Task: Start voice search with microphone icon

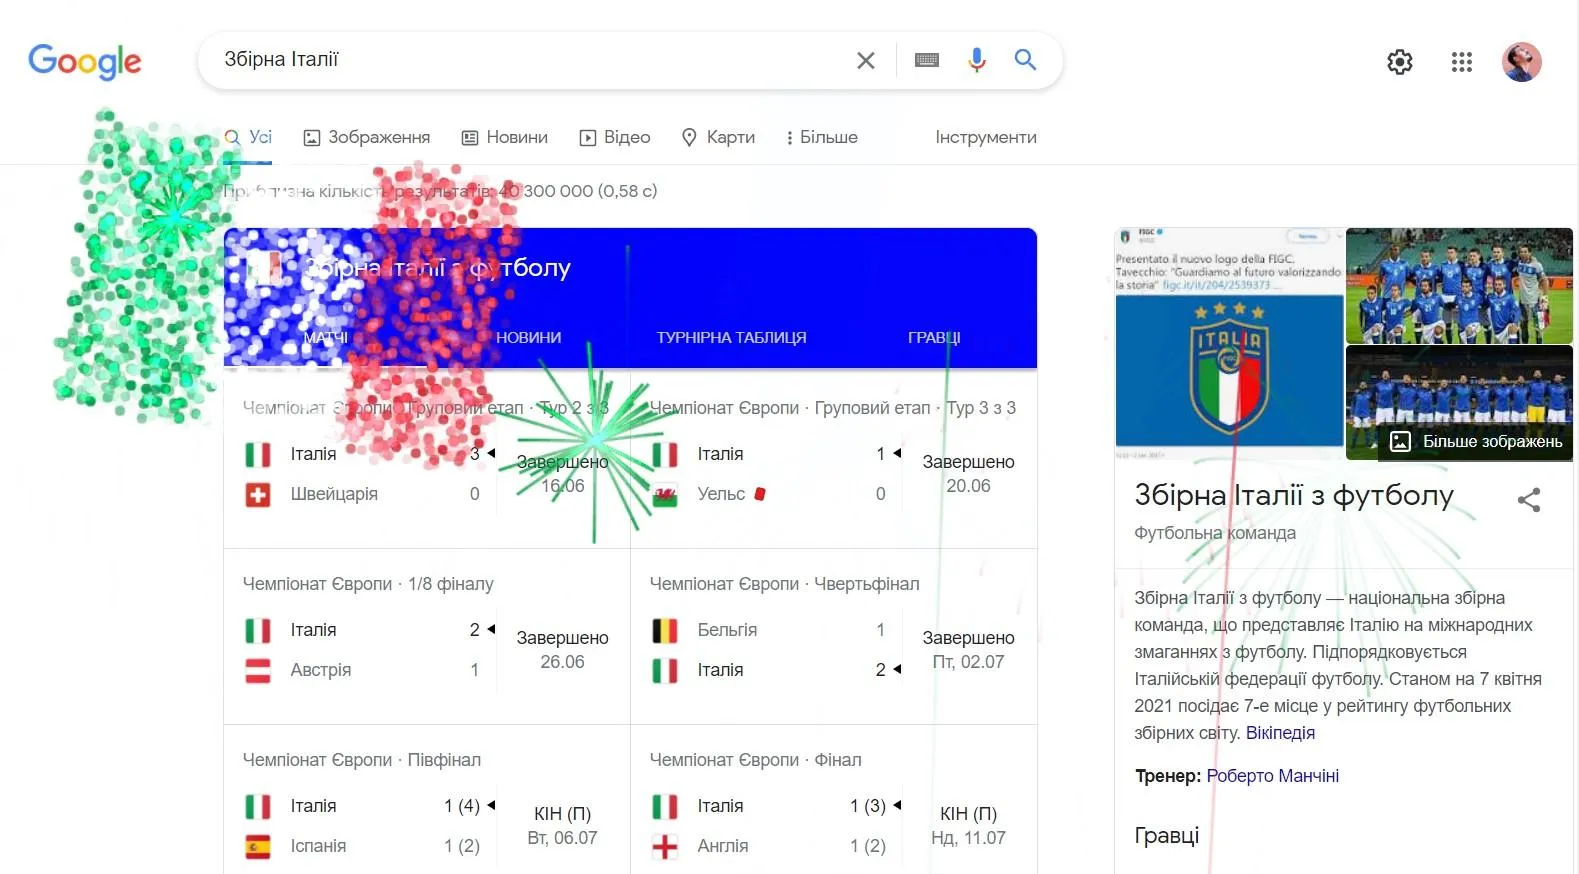Action: click(977, 60)
